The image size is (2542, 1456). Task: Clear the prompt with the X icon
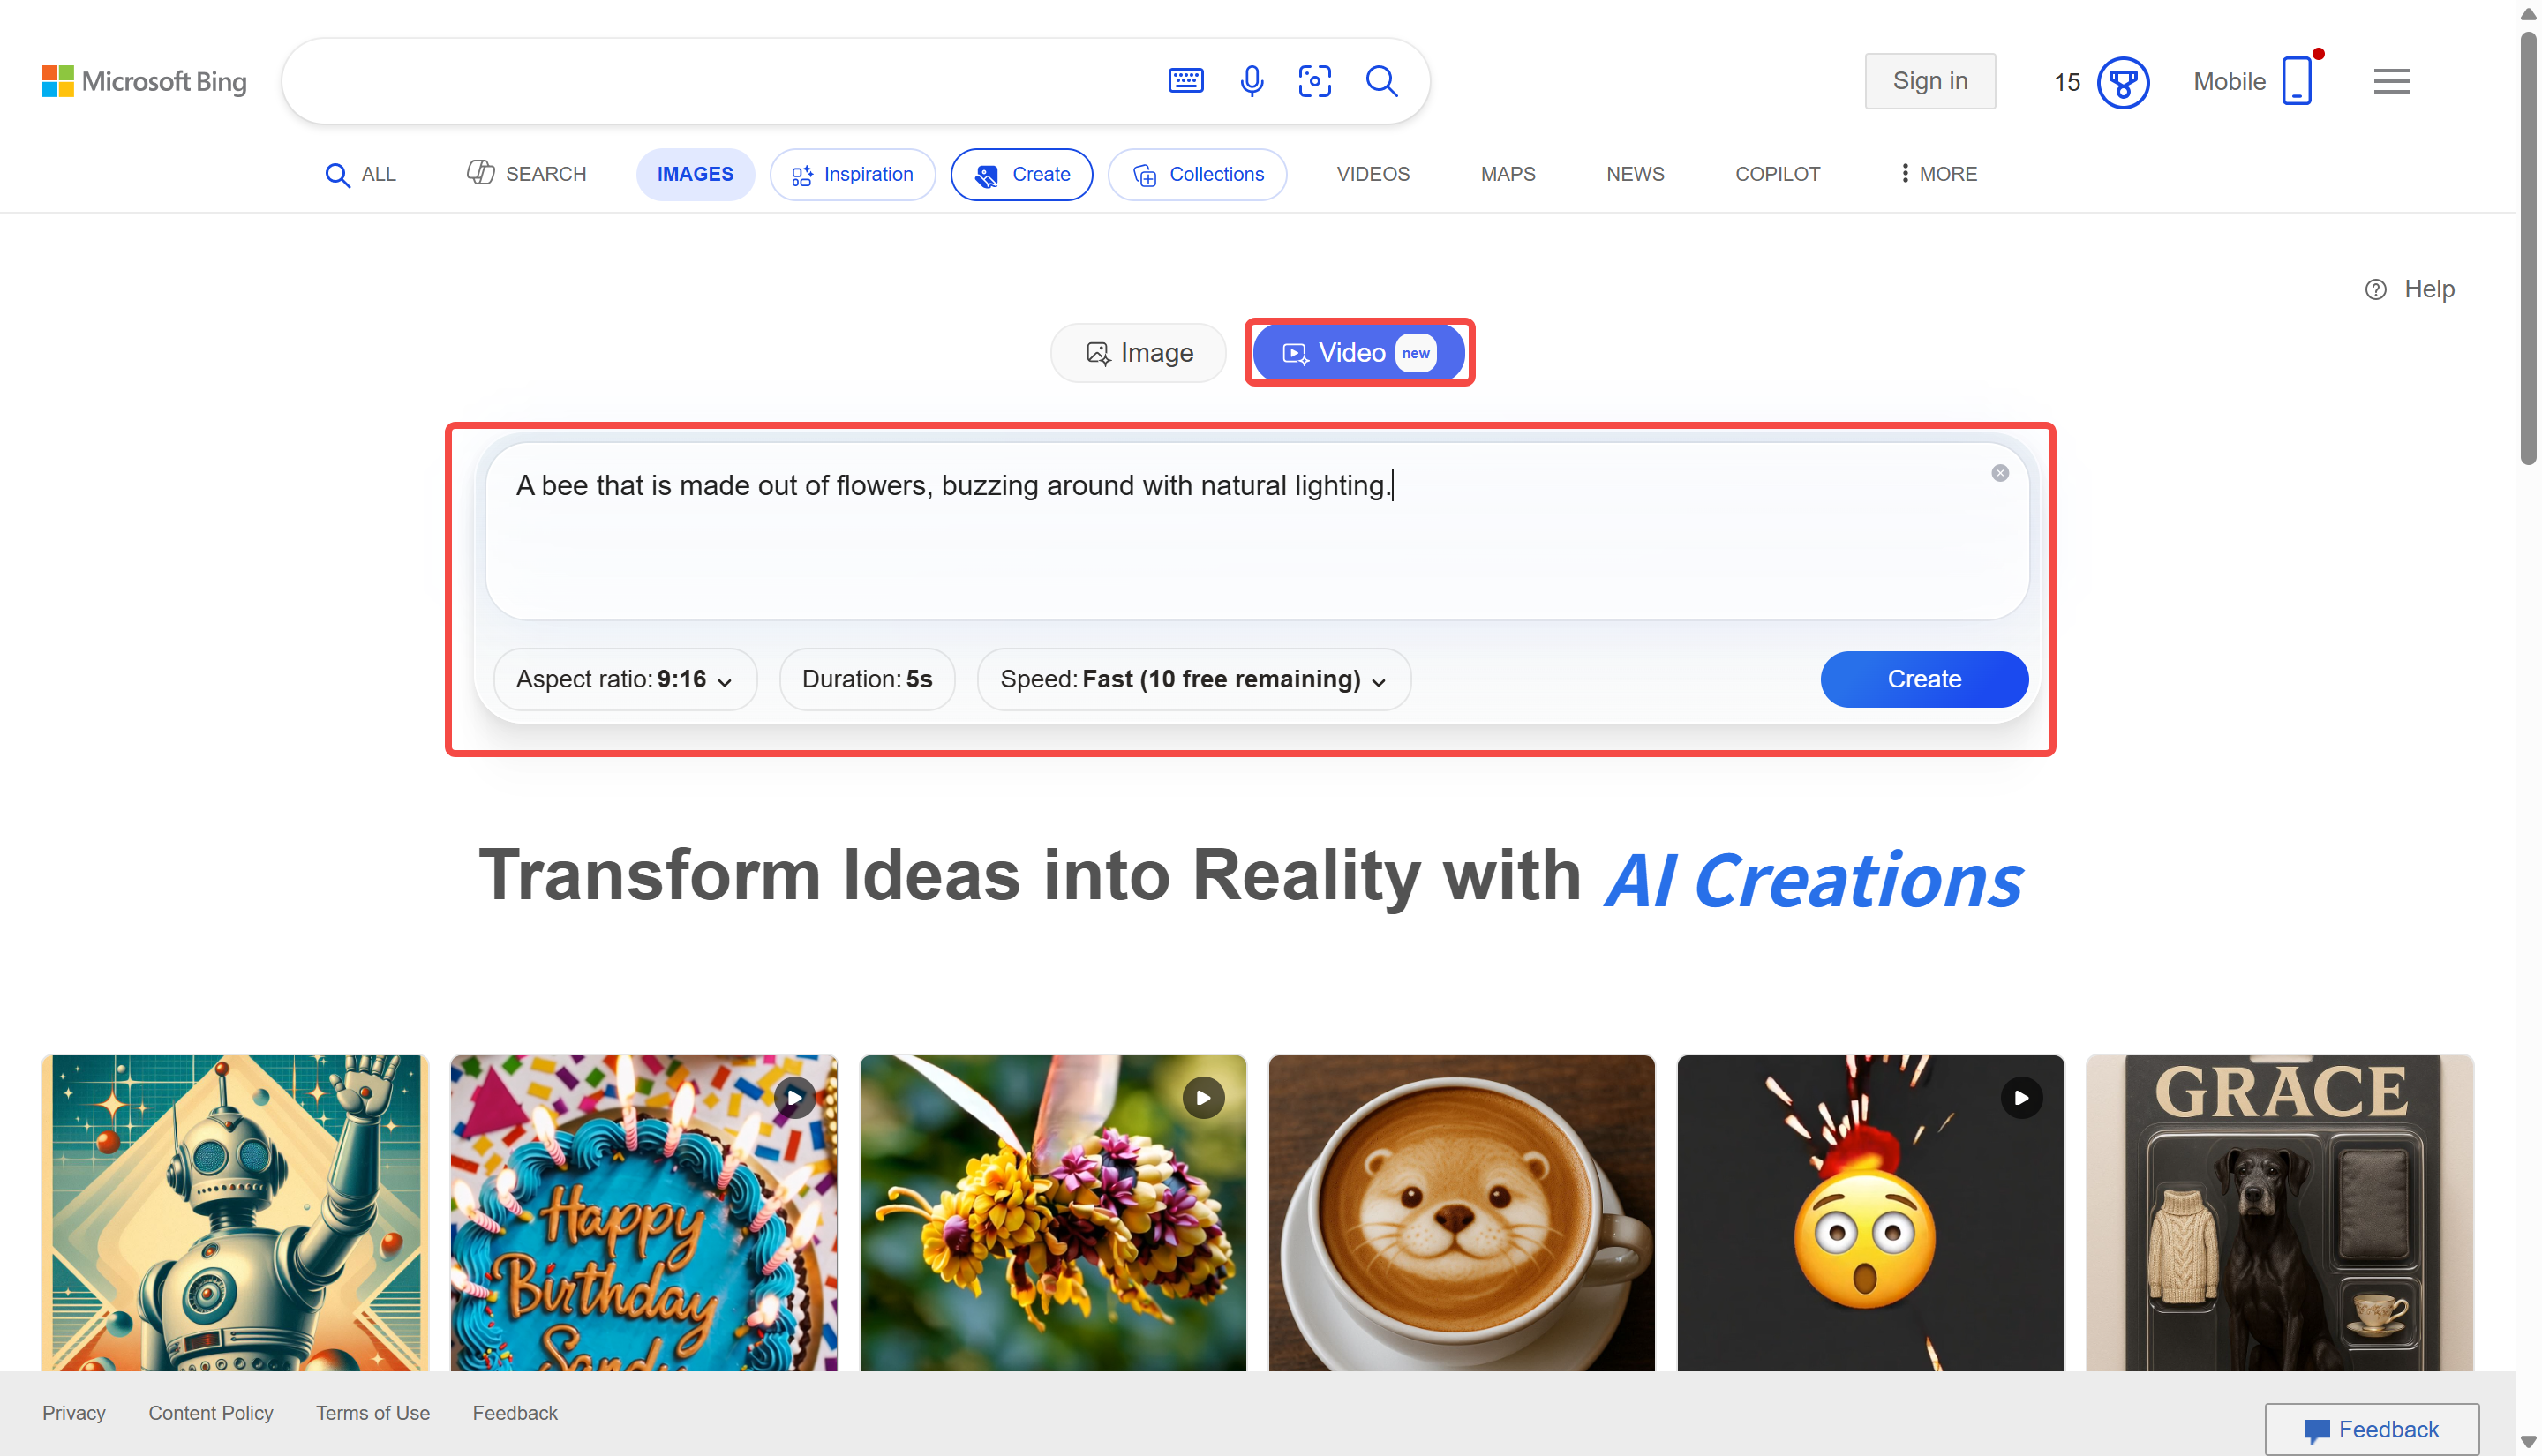pyautogui.click(x=2000, y=473)
